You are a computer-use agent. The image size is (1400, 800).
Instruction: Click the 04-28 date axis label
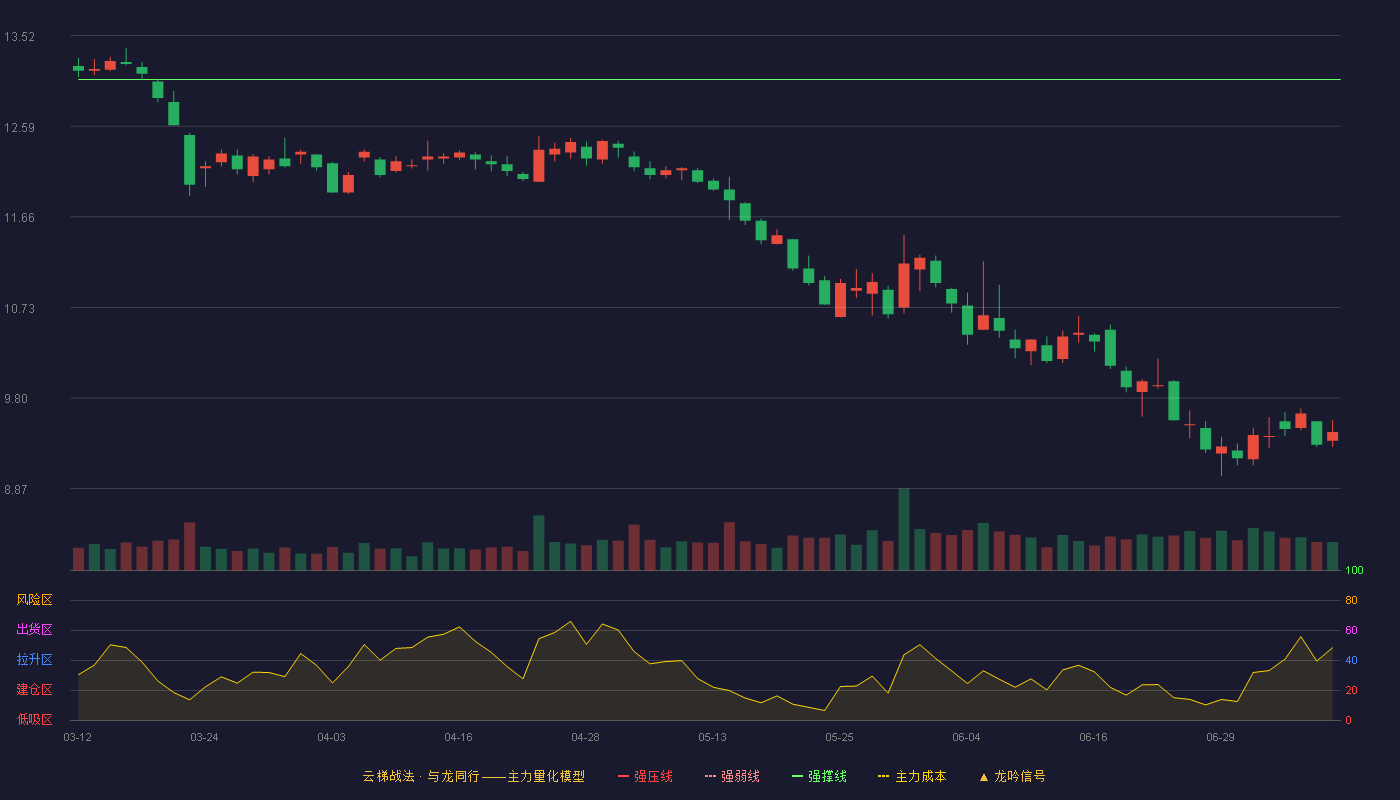(585, 737)
